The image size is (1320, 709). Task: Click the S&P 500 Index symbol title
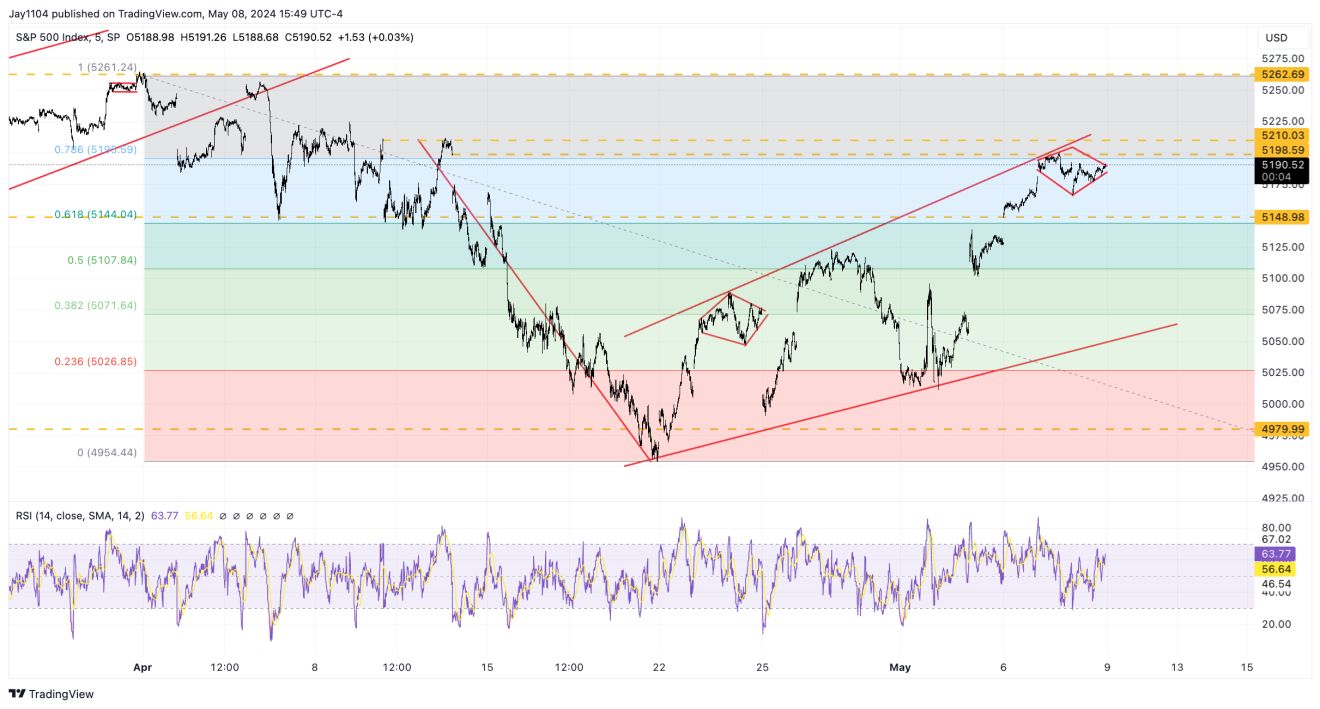coord(60,37)
